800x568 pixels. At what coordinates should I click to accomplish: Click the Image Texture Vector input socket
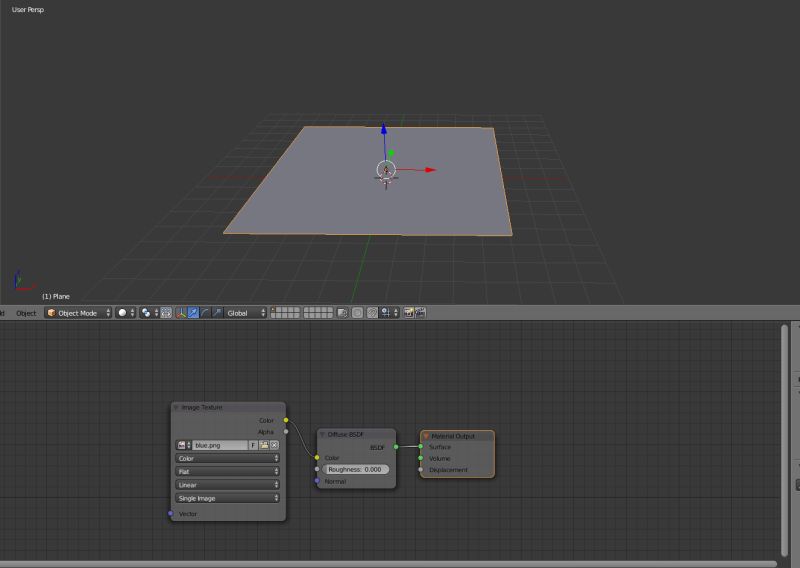coord(170,513)
